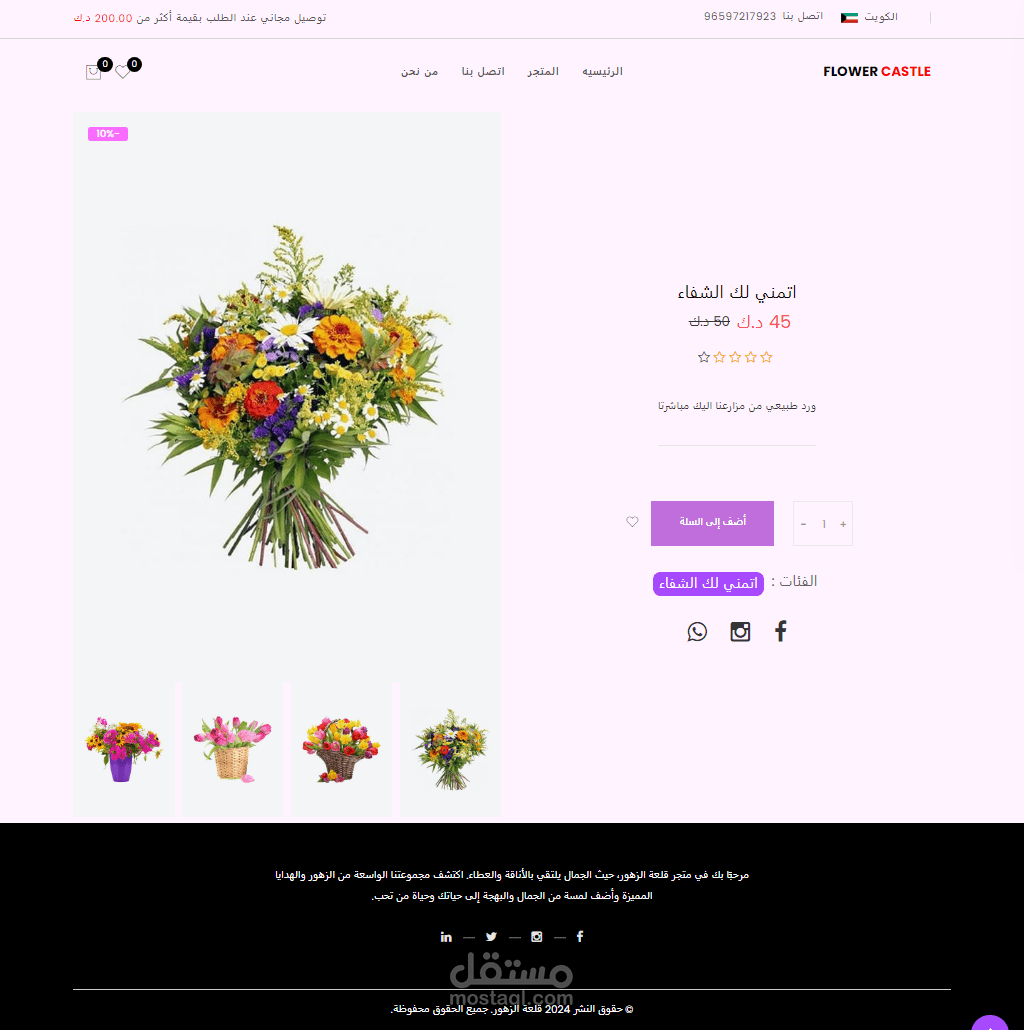This screenshot has width=1024, height=1030.
Task: Click the scroll-to-top purple arrow button
Action: click(x=990, y=1023)
